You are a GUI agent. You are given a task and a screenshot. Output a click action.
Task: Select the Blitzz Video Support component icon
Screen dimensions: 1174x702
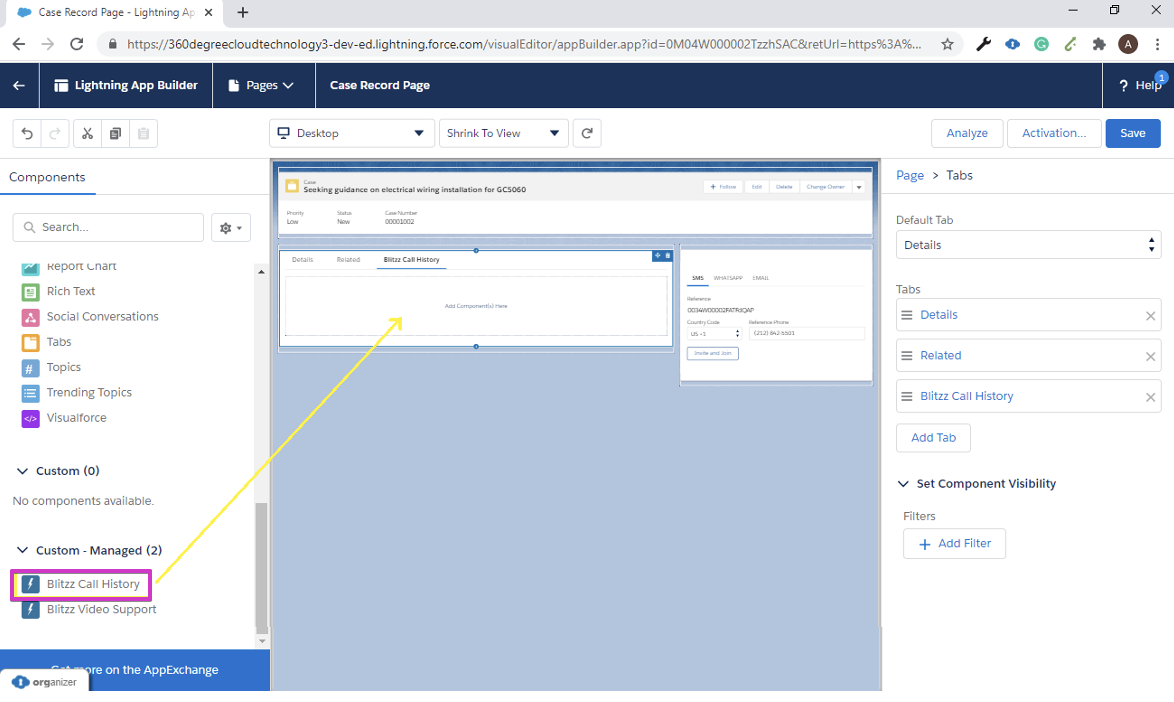(x=30, y=610)
